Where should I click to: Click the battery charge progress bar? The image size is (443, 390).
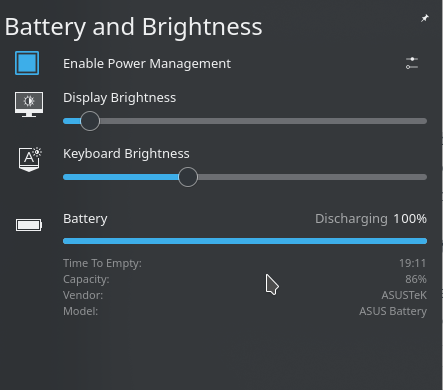245,241
